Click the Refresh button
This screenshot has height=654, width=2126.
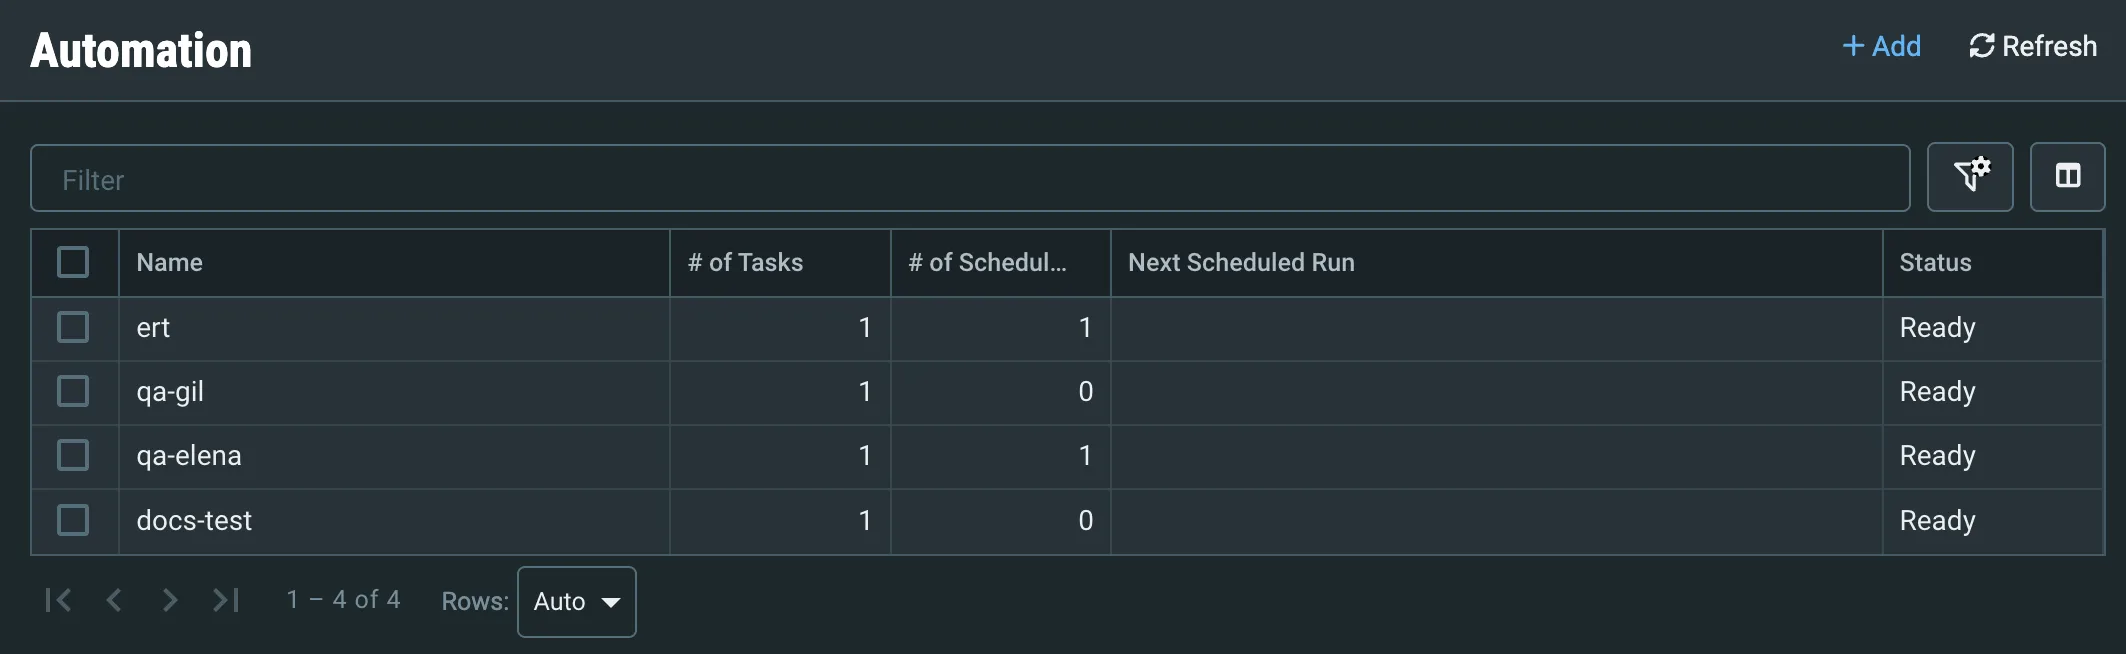point(2033,46)
